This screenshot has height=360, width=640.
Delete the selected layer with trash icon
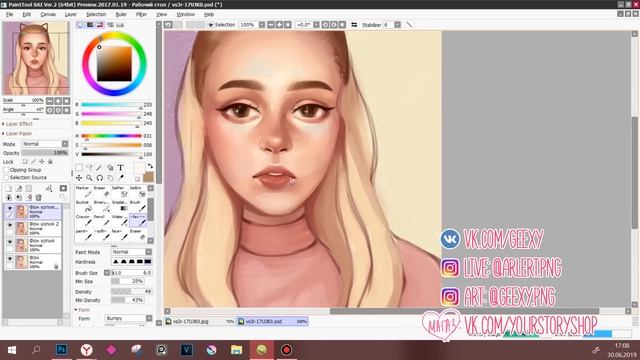click(x=38, y=198)
